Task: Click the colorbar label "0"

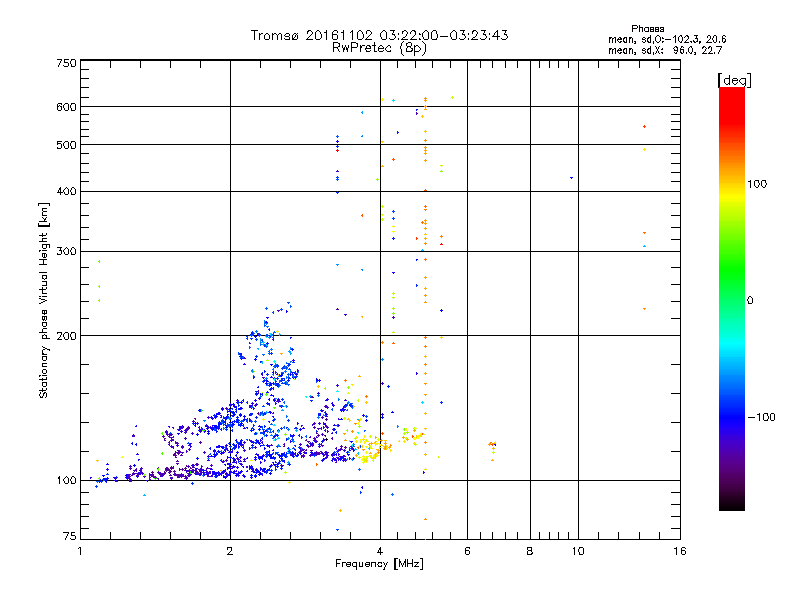Action: 750,301
